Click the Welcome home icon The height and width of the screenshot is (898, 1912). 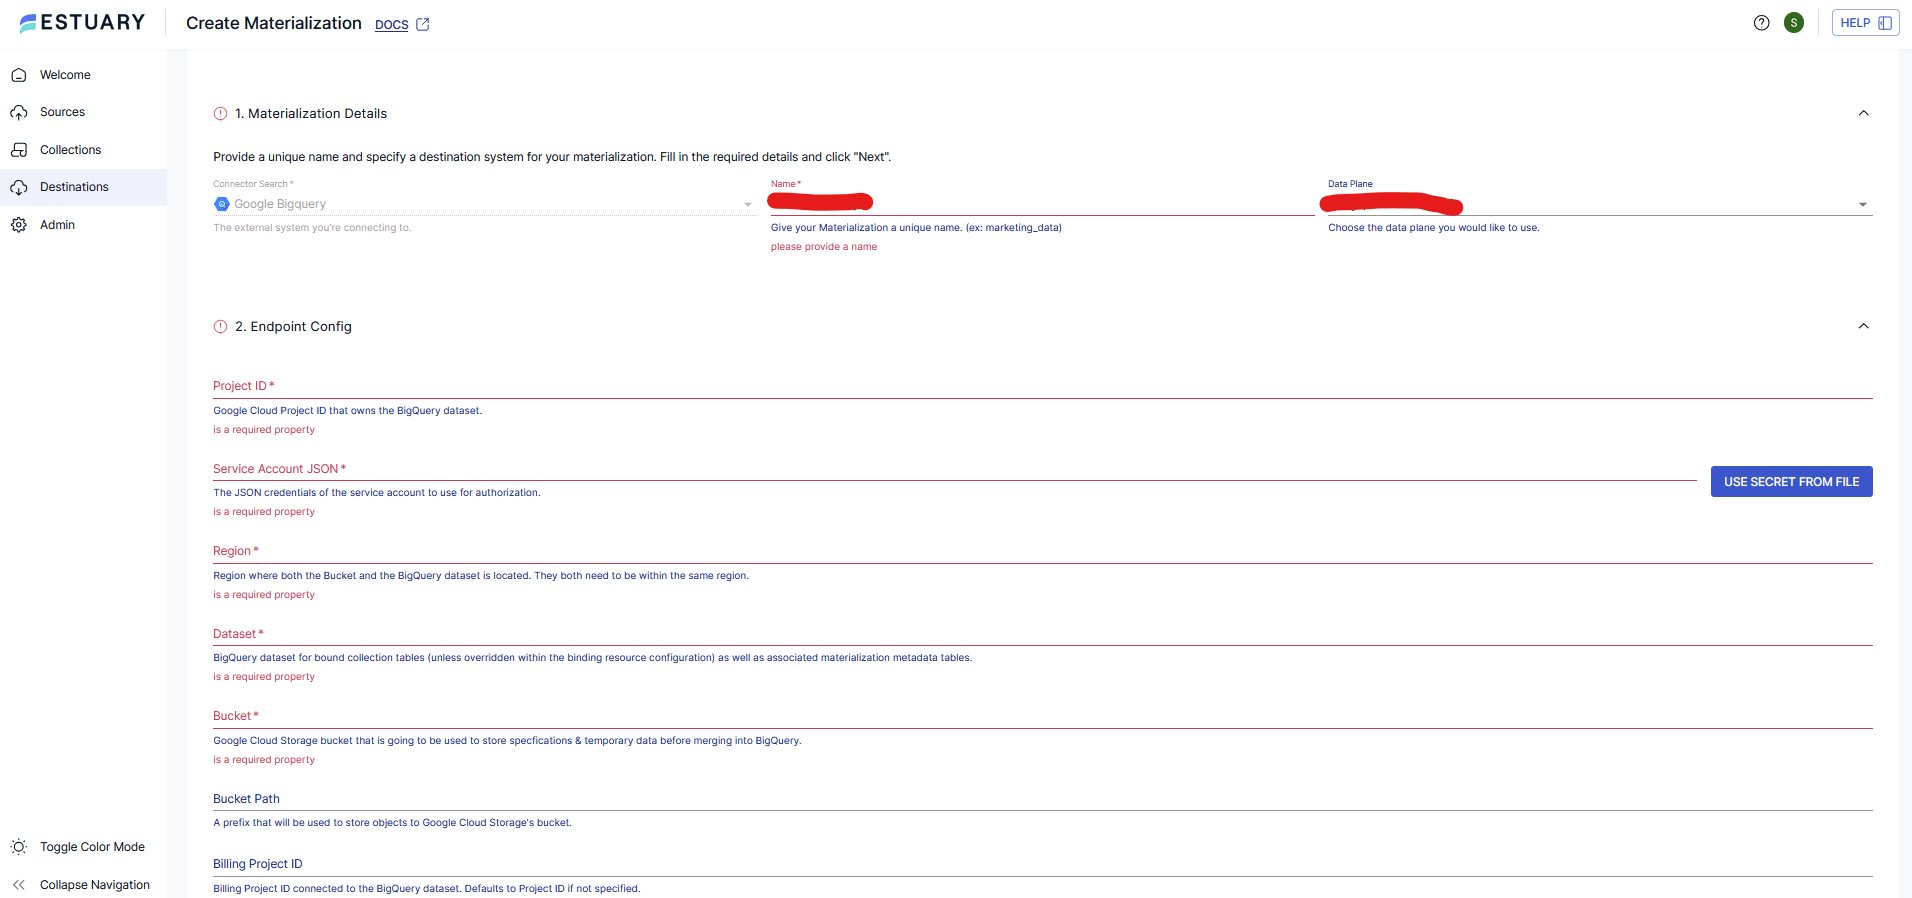click(x=19, y=75)
